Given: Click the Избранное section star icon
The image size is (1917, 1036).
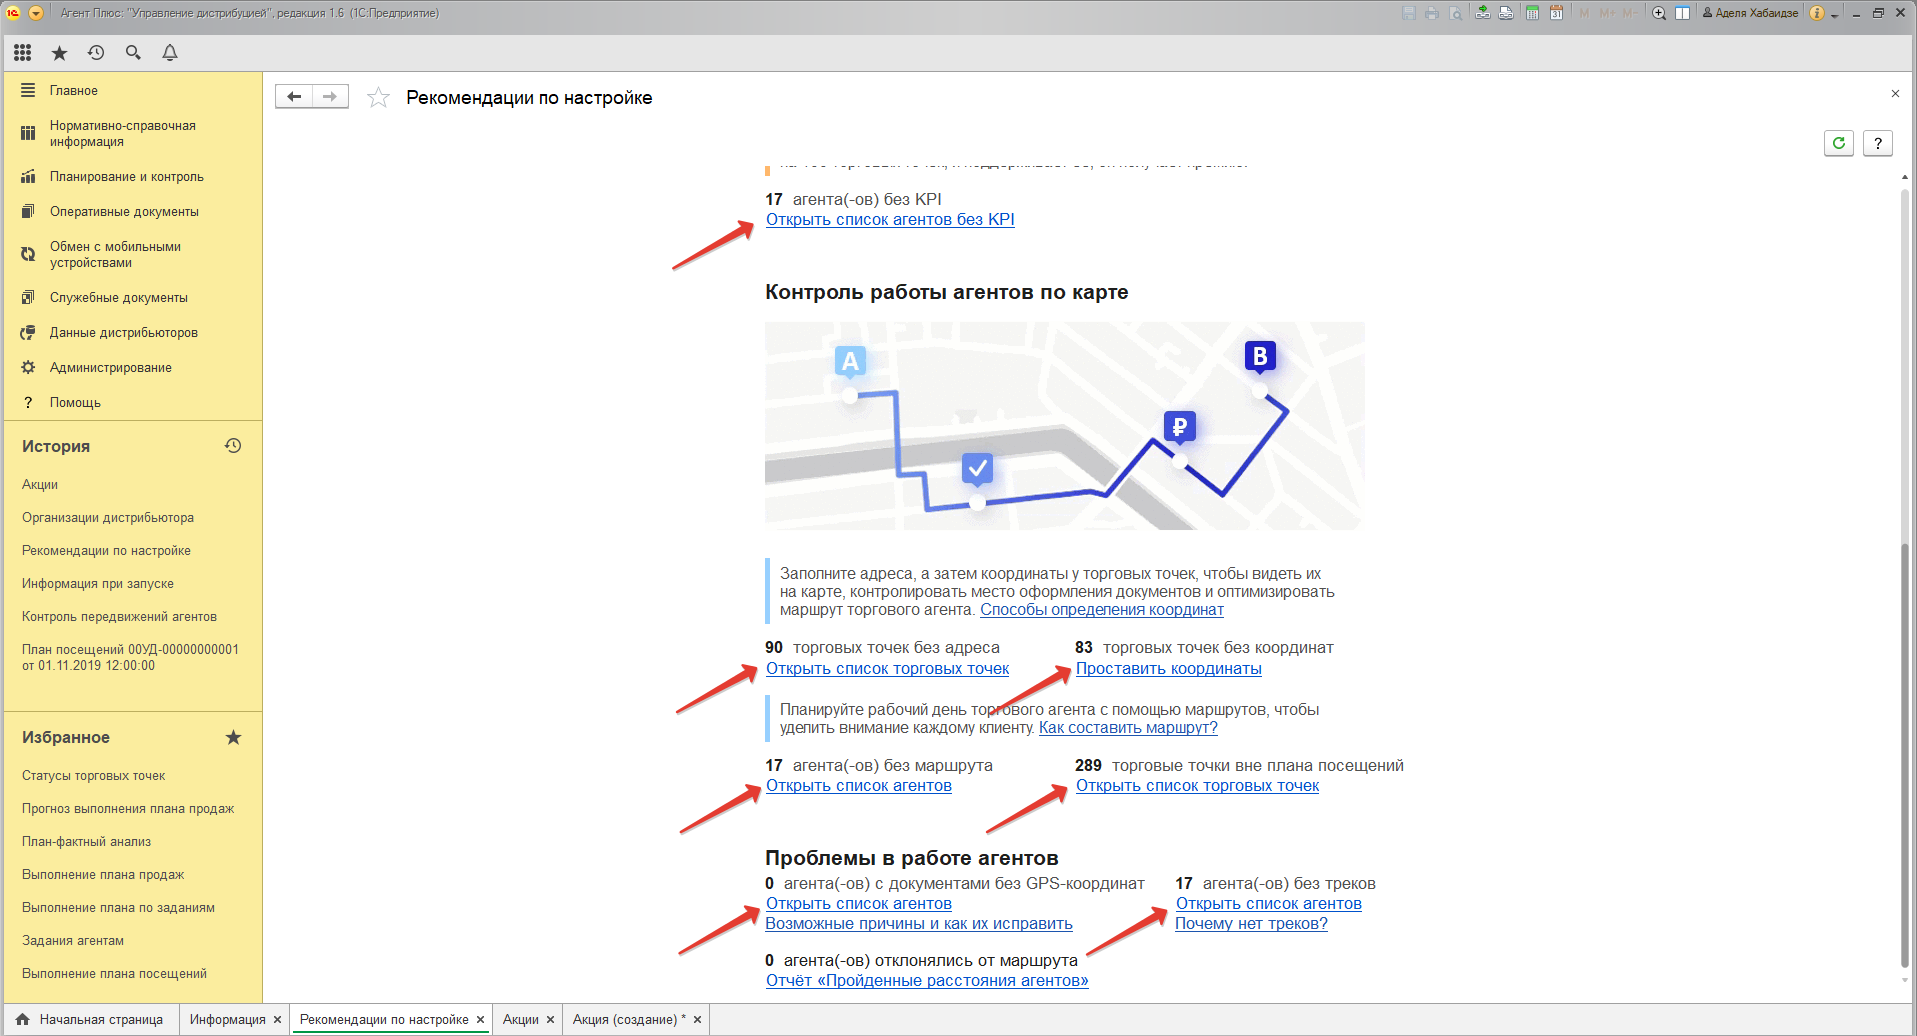Looking at the screenshot, I should click(x=233, y=737).
